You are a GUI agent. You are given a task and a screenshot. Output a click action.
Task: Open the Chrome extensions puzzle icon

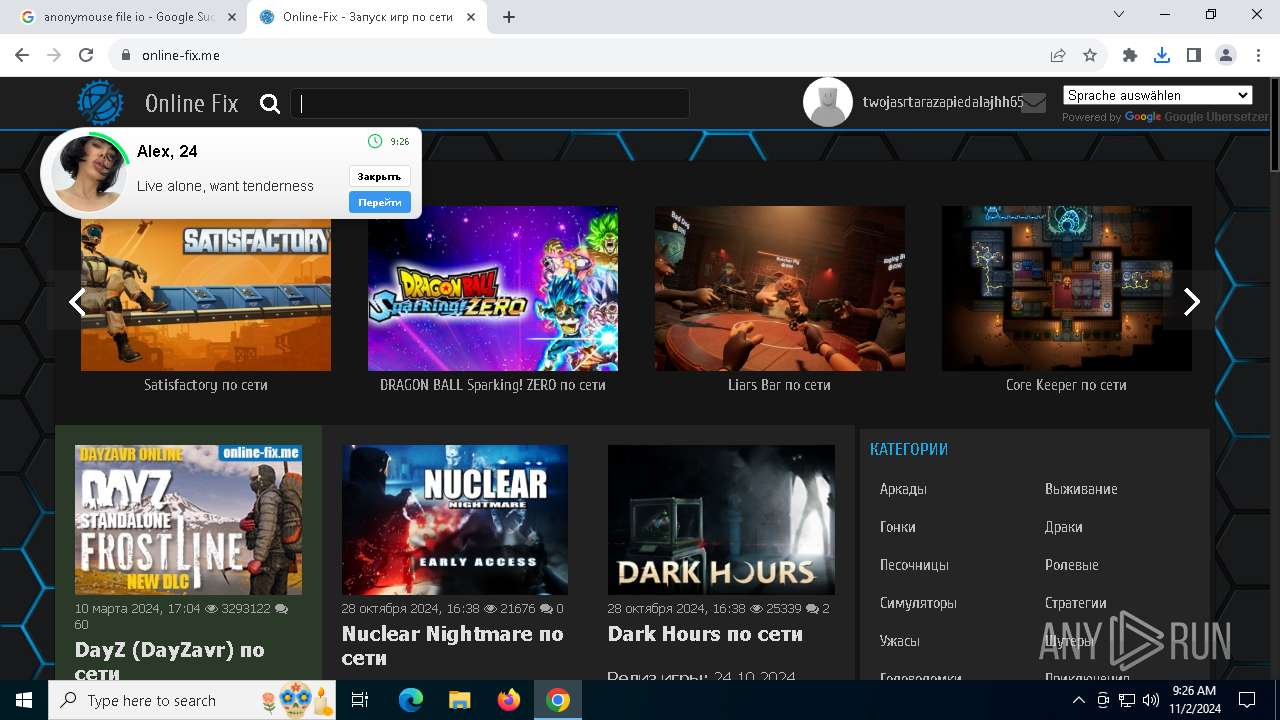(x=1130, y=56)
